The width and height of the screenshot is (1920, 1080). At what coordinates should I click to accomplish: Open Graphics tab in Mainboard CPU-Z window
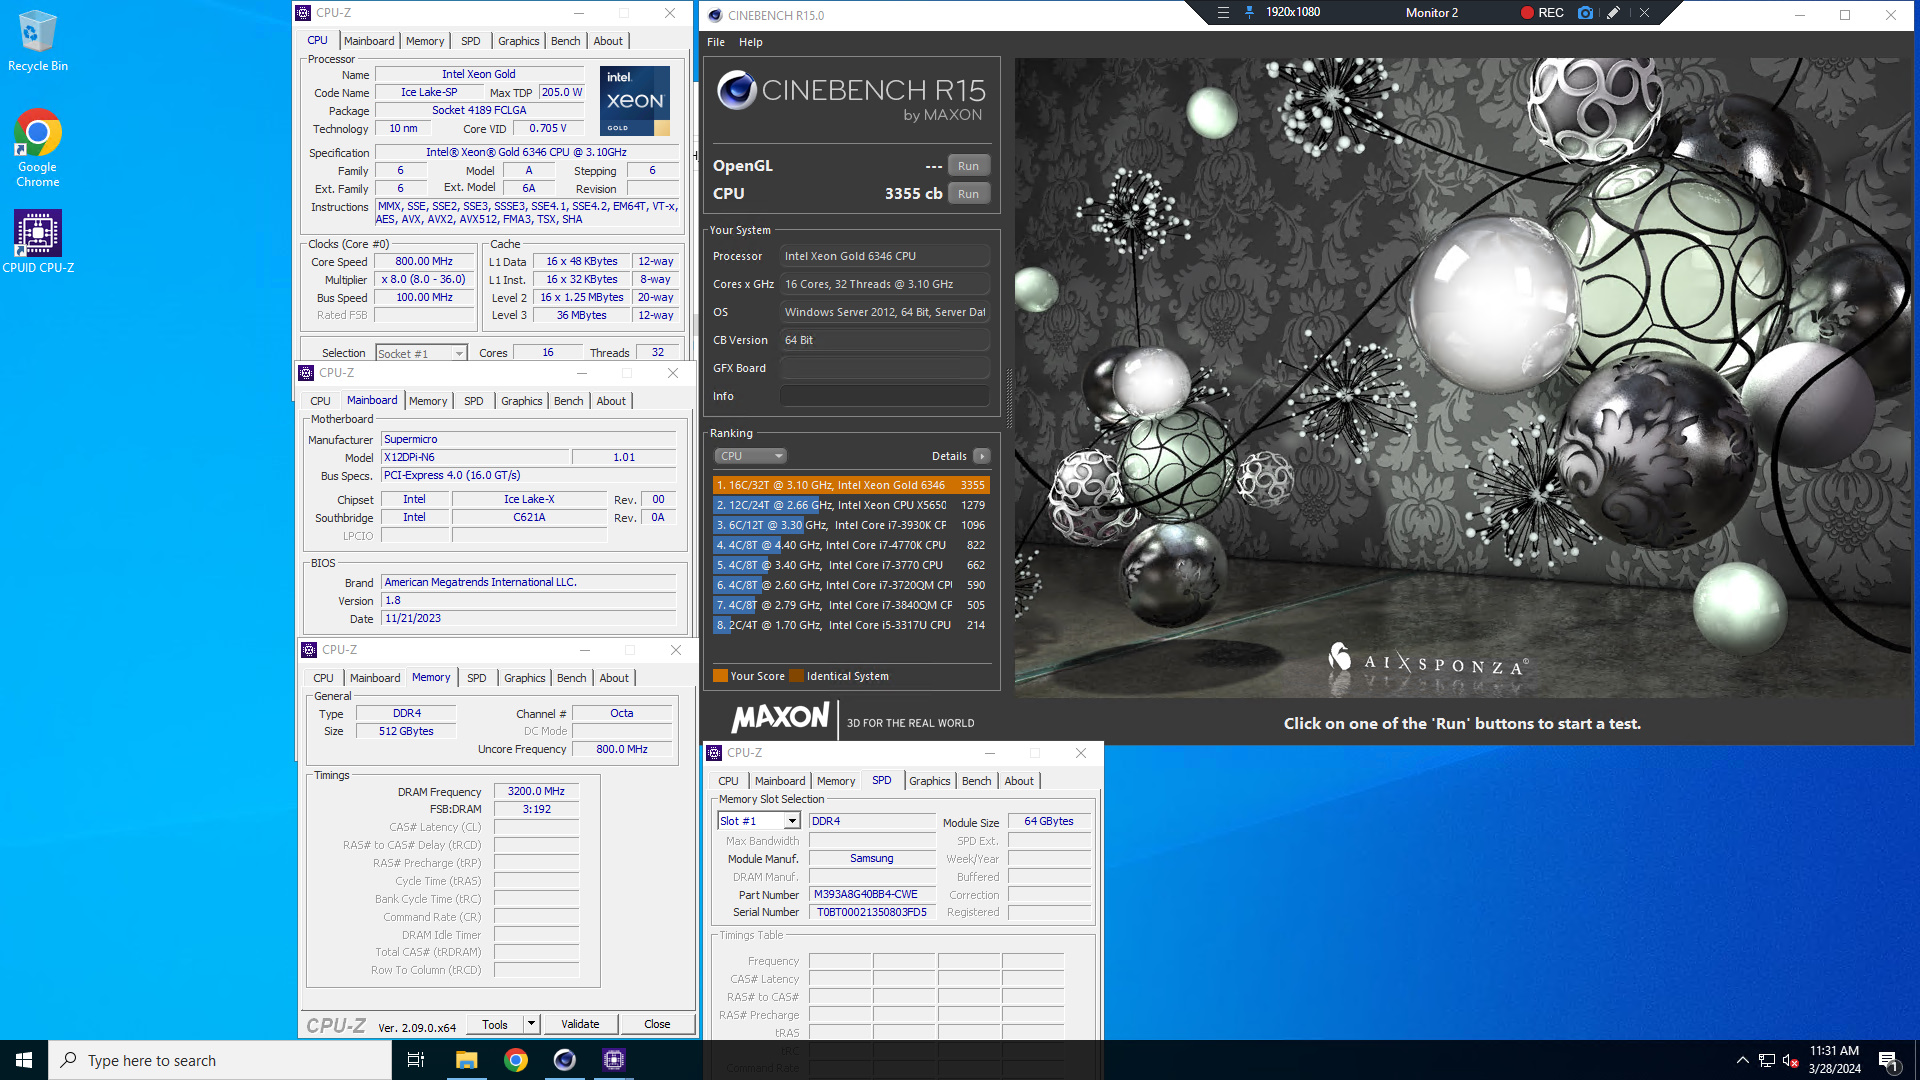point(521,401)
